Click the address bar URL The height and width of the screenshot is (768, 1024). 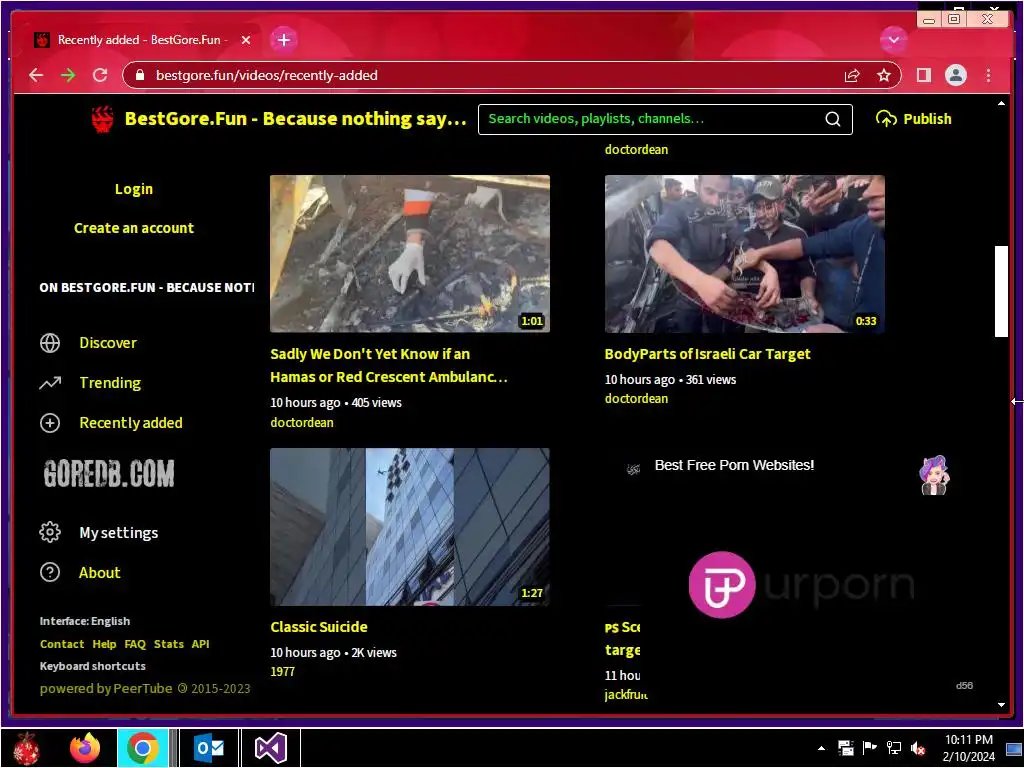tap(266, 75)
